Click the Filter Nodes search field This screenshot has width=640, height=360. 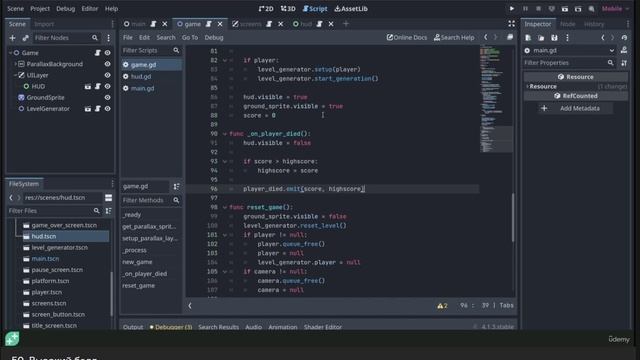[x=66, y=38]
